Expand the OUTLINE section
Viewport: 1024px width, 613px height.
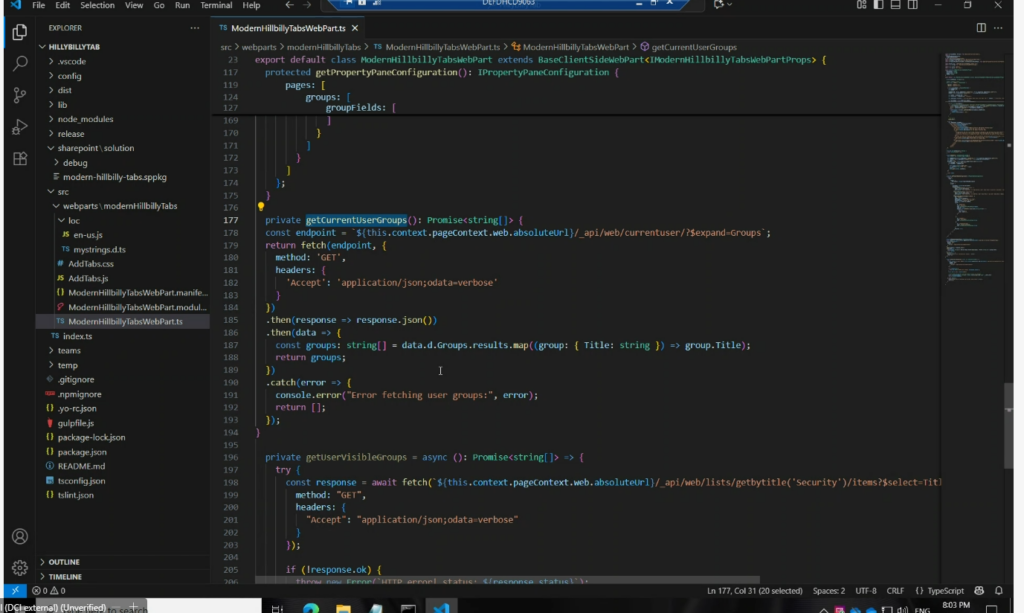pos(64,562)
